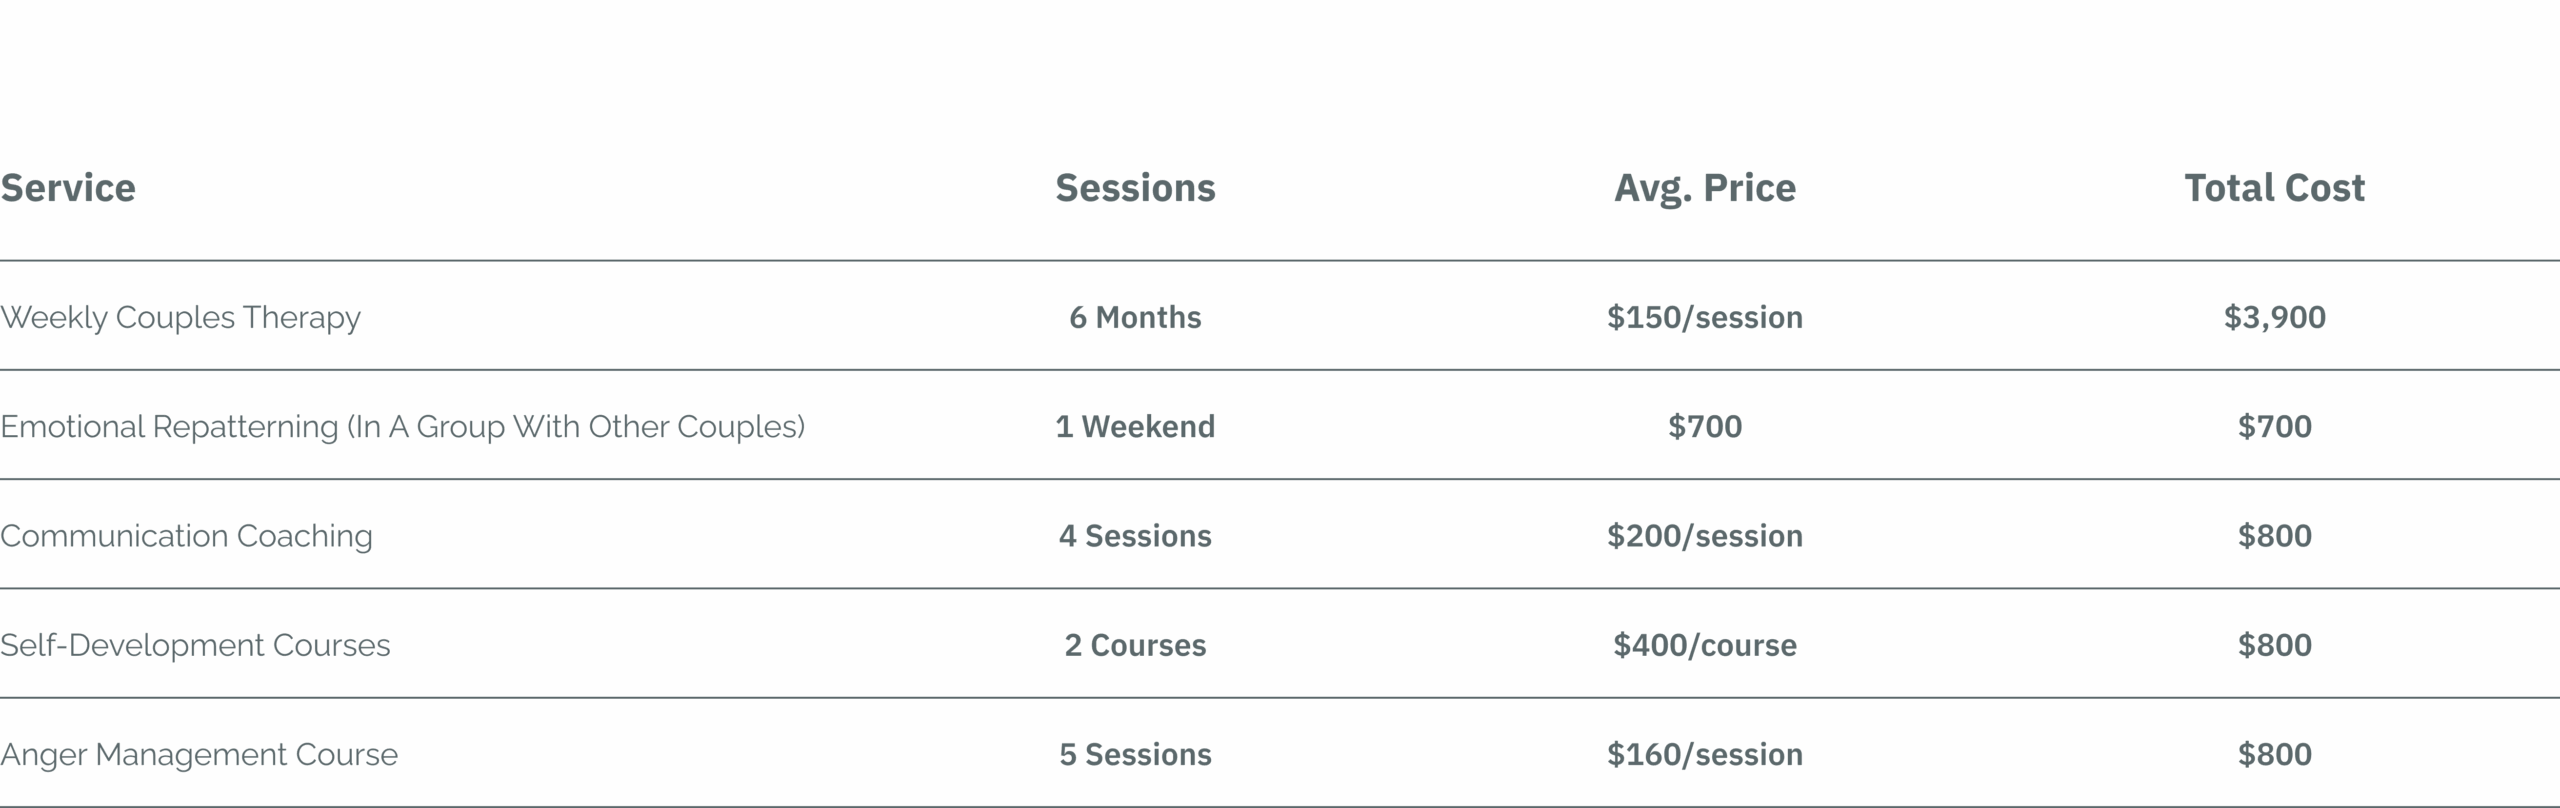The image size is (2560, 808).
Task: Click the 5 Sessions cell
Action: 1135,754
